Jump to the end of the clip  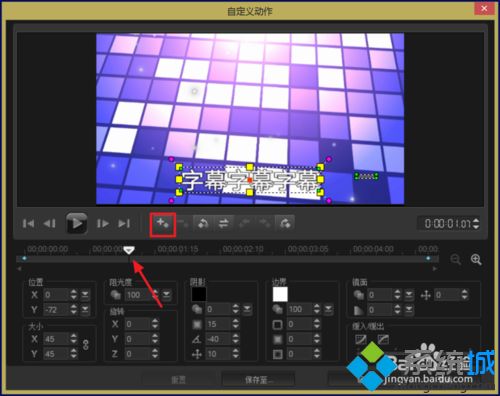tap(124, 223)
